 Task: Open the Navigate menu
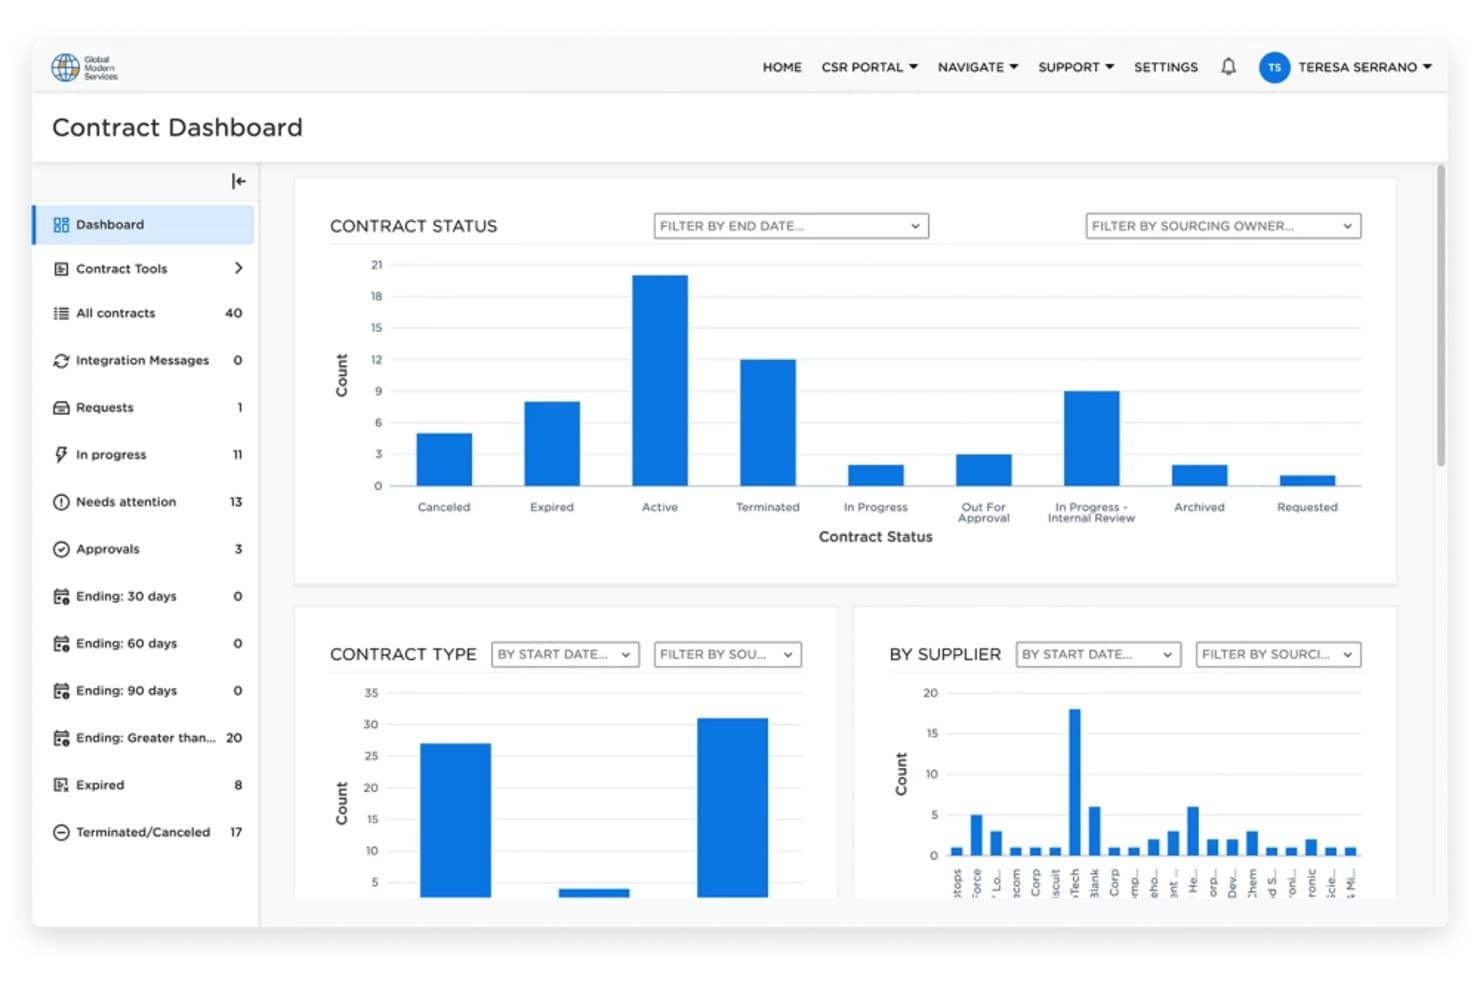pyautogui.click(x=977, y=67)
